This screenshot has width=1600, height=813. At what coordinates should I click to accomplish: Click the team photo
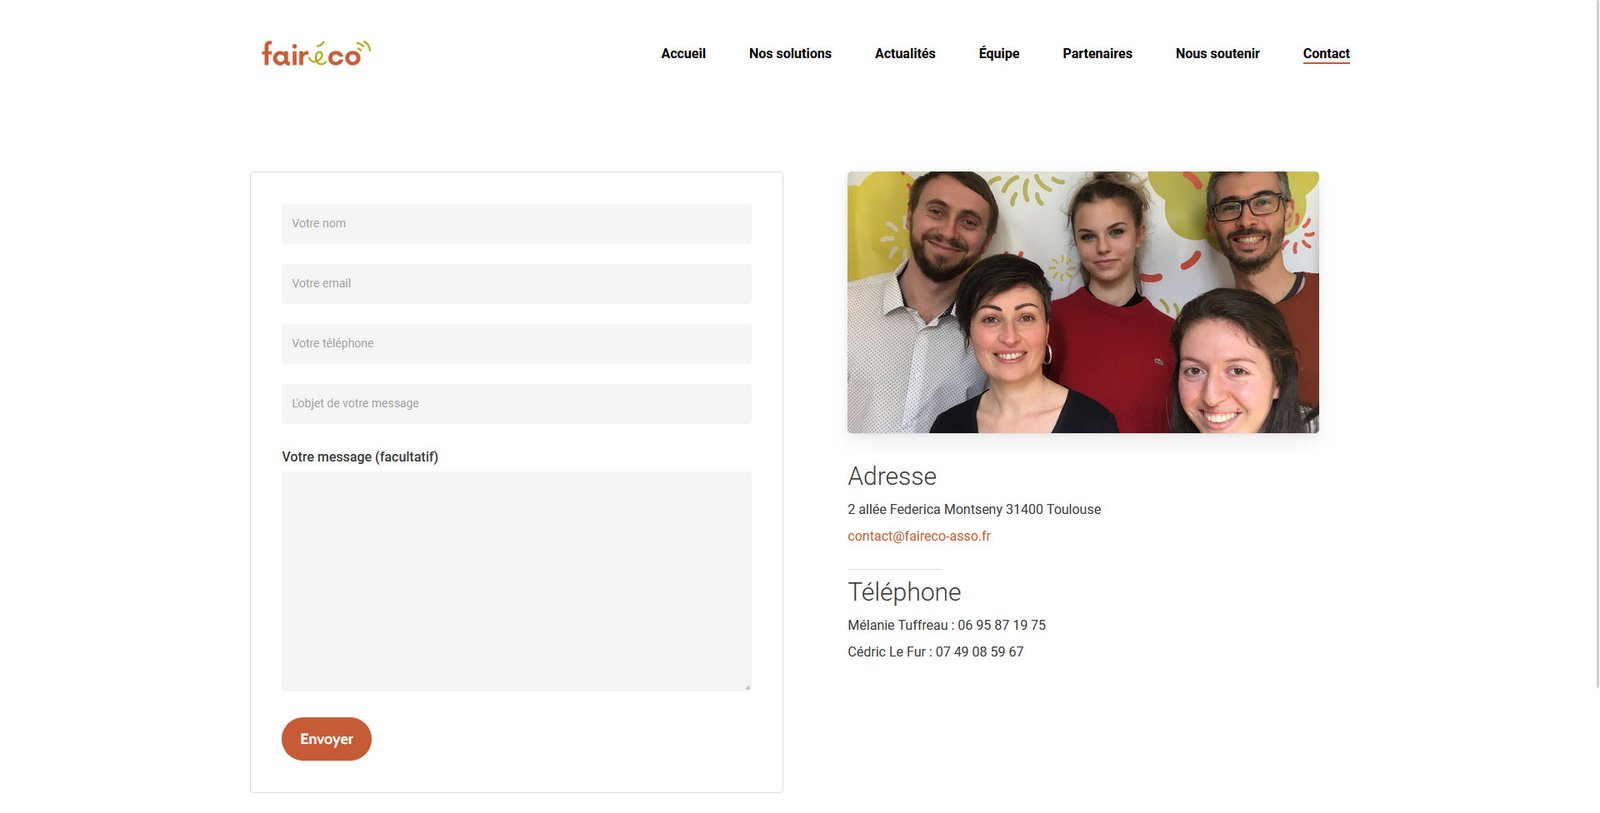[1083, 302]
